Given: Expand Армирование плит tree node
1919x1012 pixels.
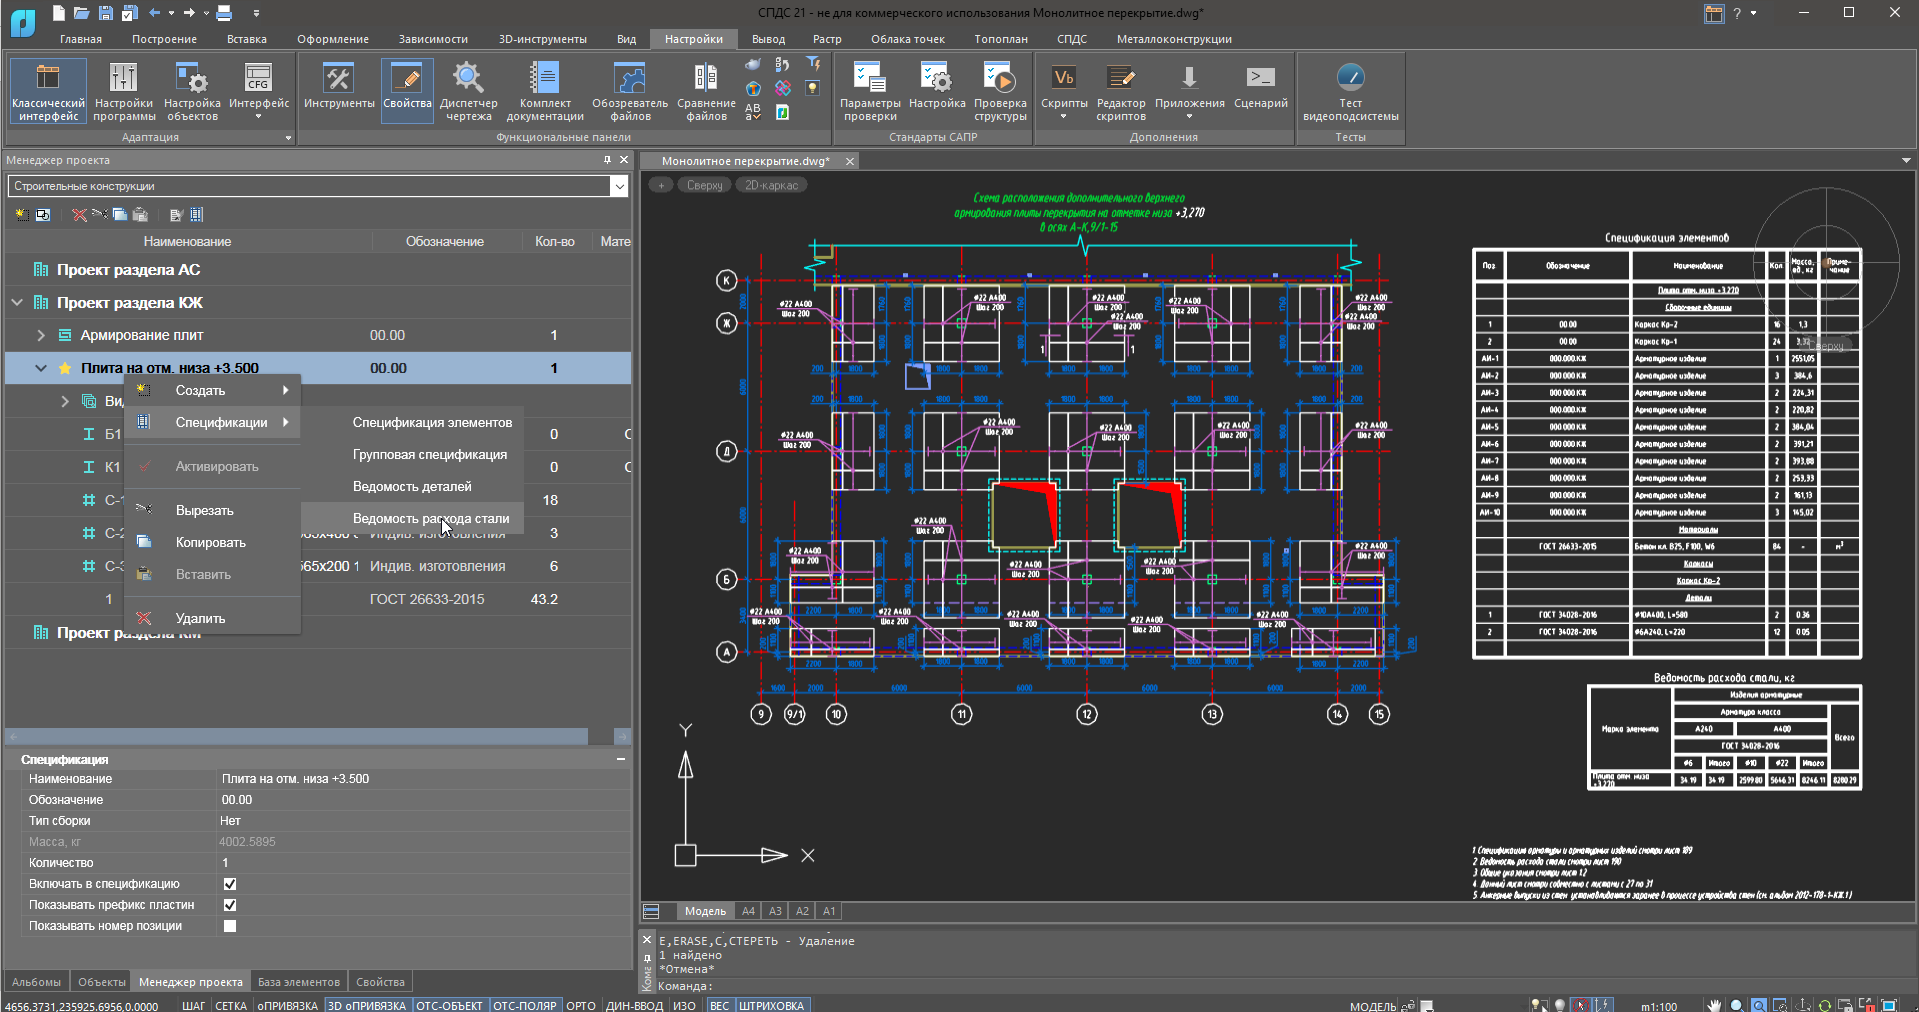Looking at the screenshot, I should pyautogui.click(x=41, y=335).
